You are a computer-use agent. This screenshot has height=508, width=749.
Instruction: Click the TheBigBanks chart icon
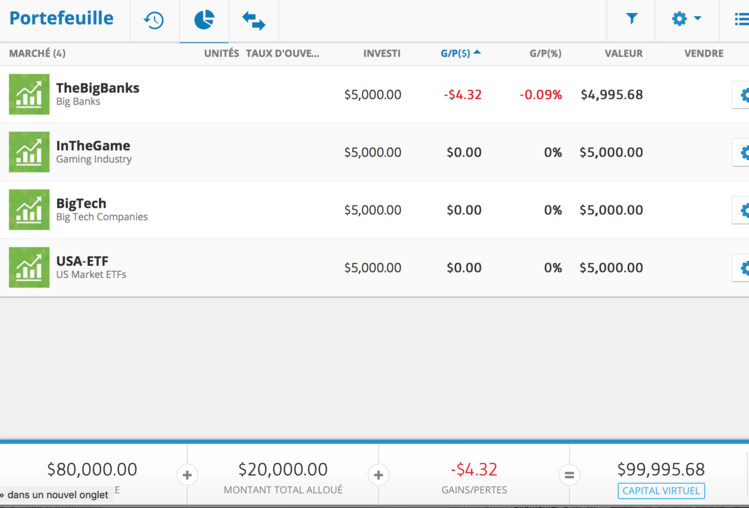(29, 94)
